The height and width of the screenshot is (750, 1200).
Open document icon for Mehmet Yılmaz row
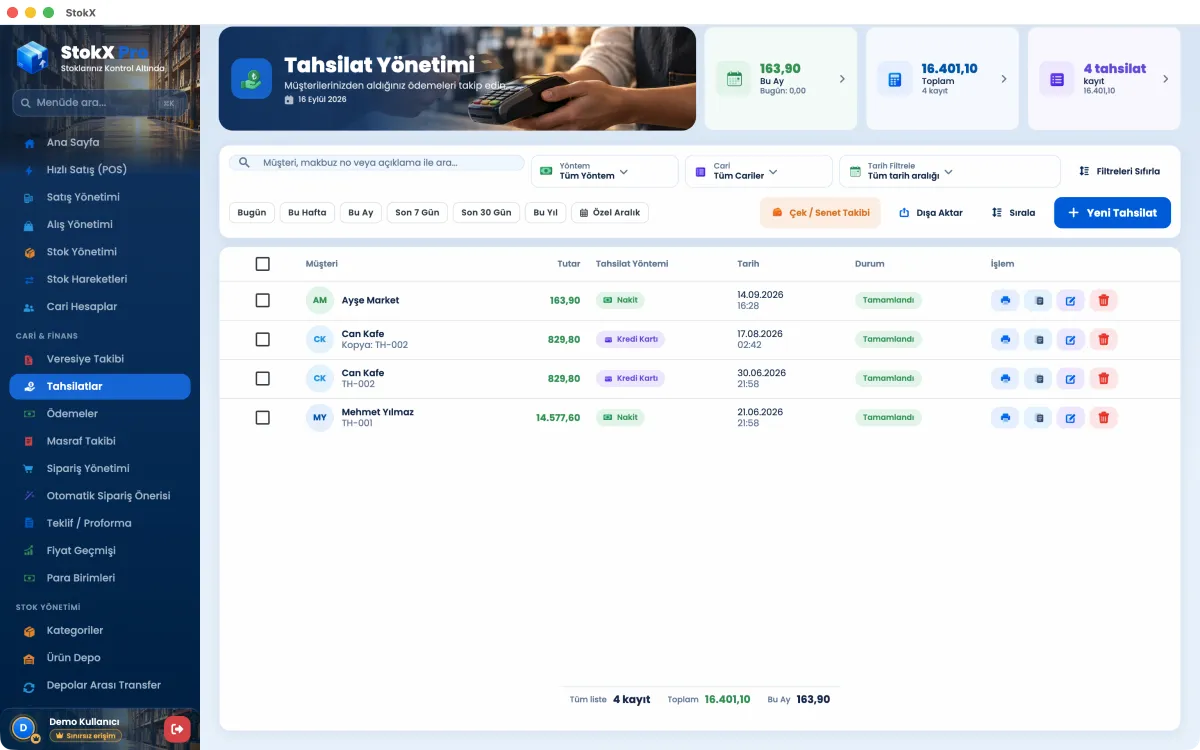[1038, 417]
